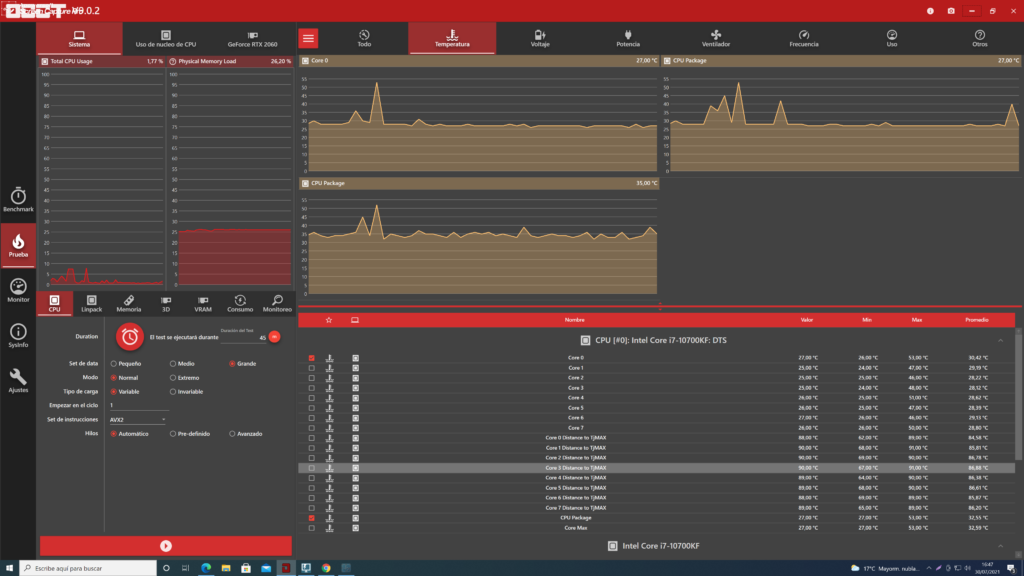Open the GeForce RTX 2060 tab
Image resolution: width=1024 pixels, height=576 pixels.
(252, 39)
